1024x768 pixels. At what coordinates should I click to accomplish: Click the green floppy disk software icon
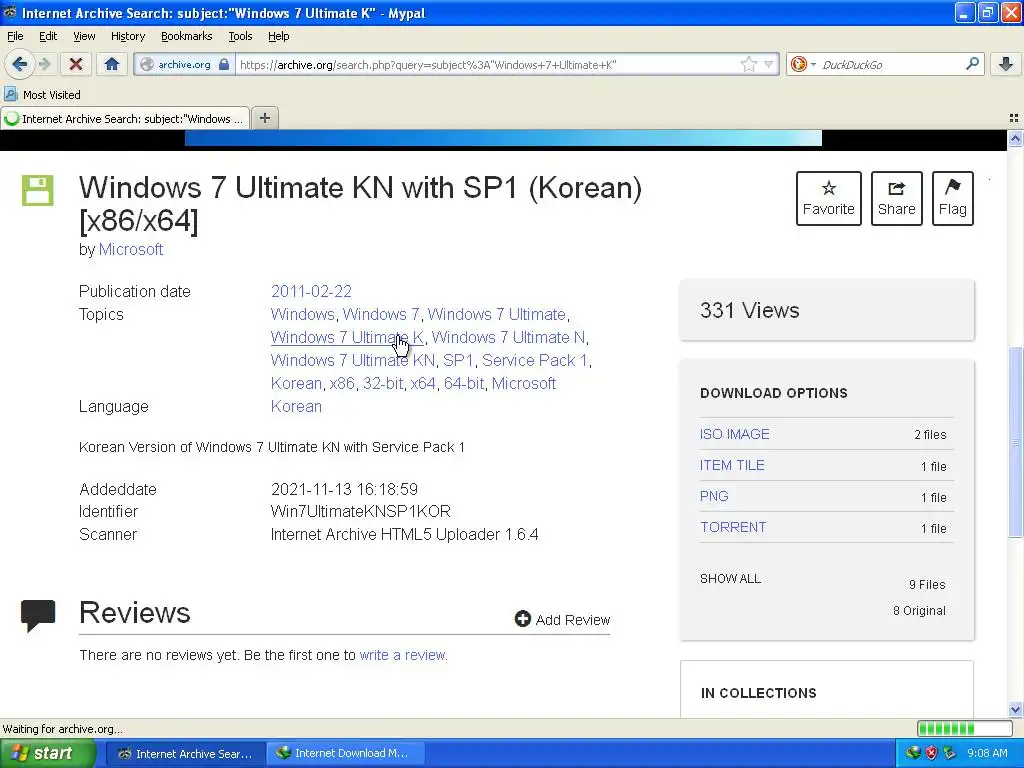[x=37, y=190]
